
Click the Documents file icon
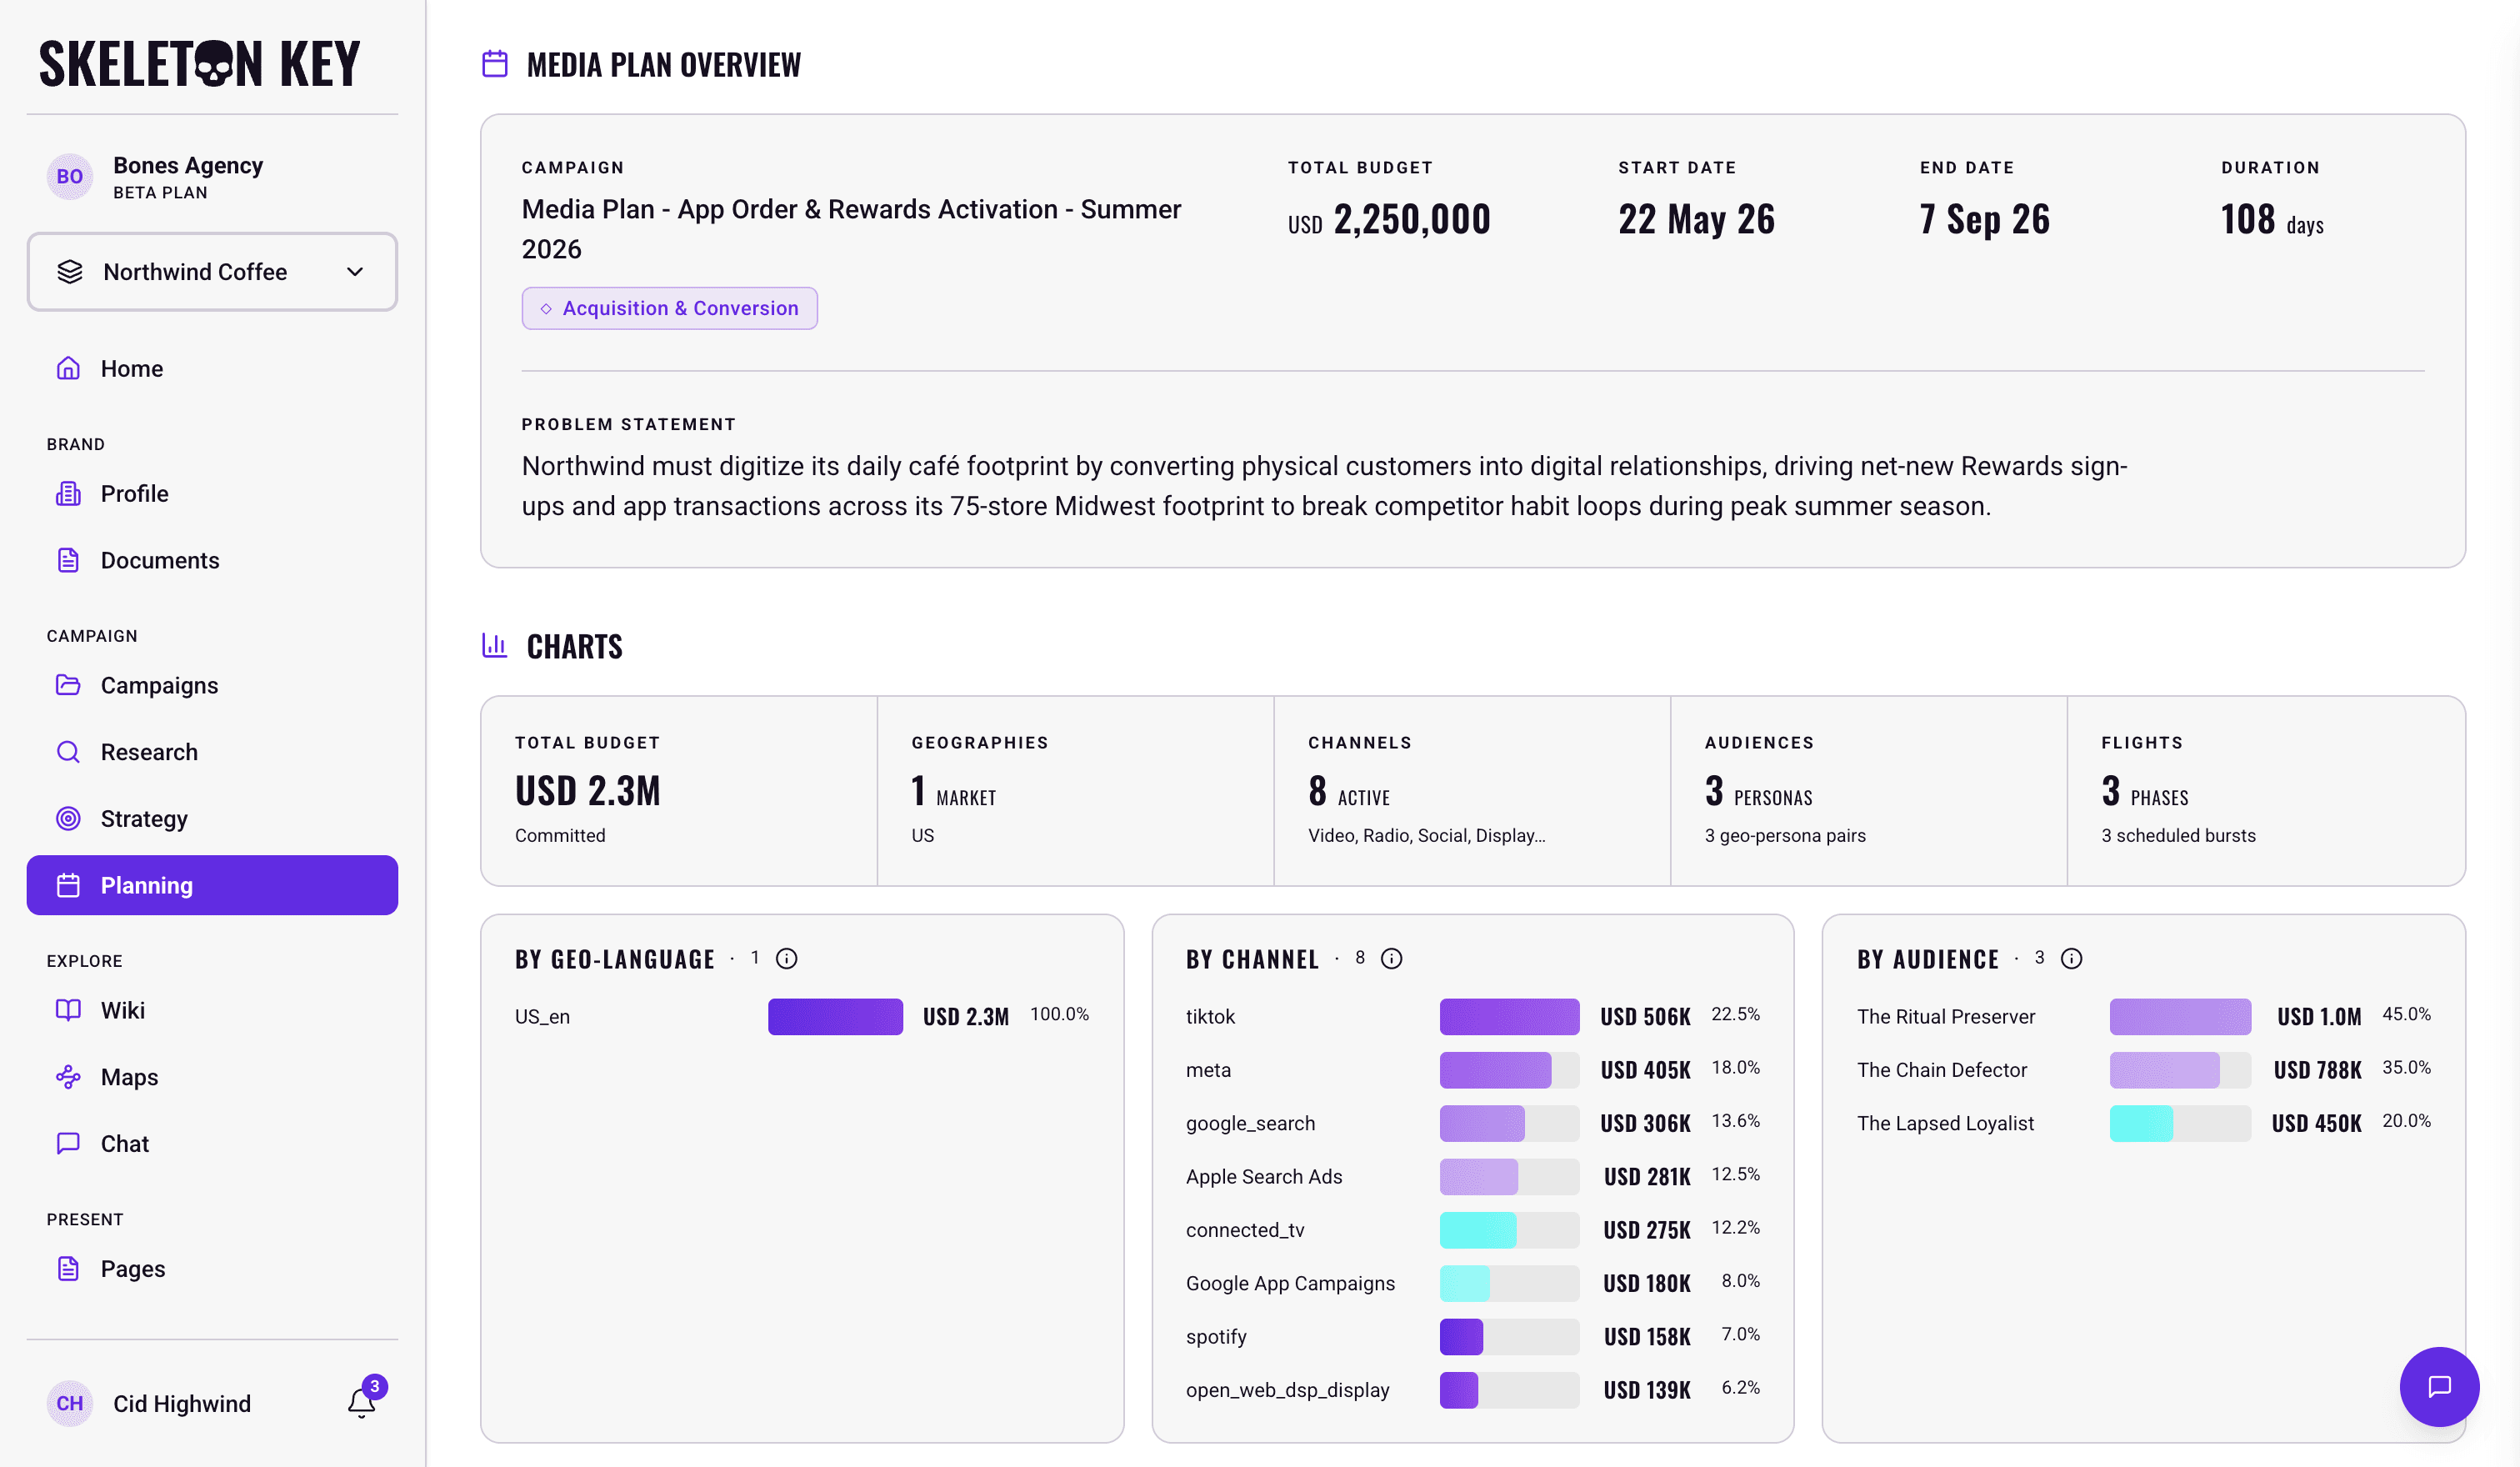pyautogui.click(x=68, y=561)
